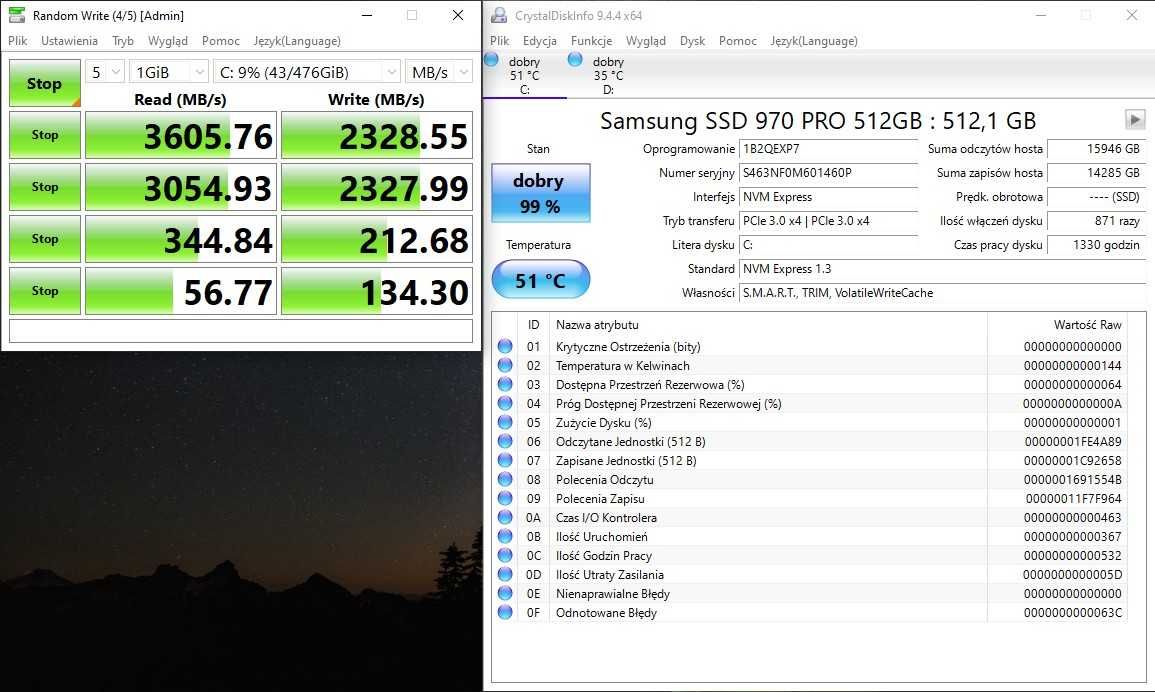This screenshot has width=1155, height=692.
Task: Click the 212.68 write result bar
Action: point(376,240)
